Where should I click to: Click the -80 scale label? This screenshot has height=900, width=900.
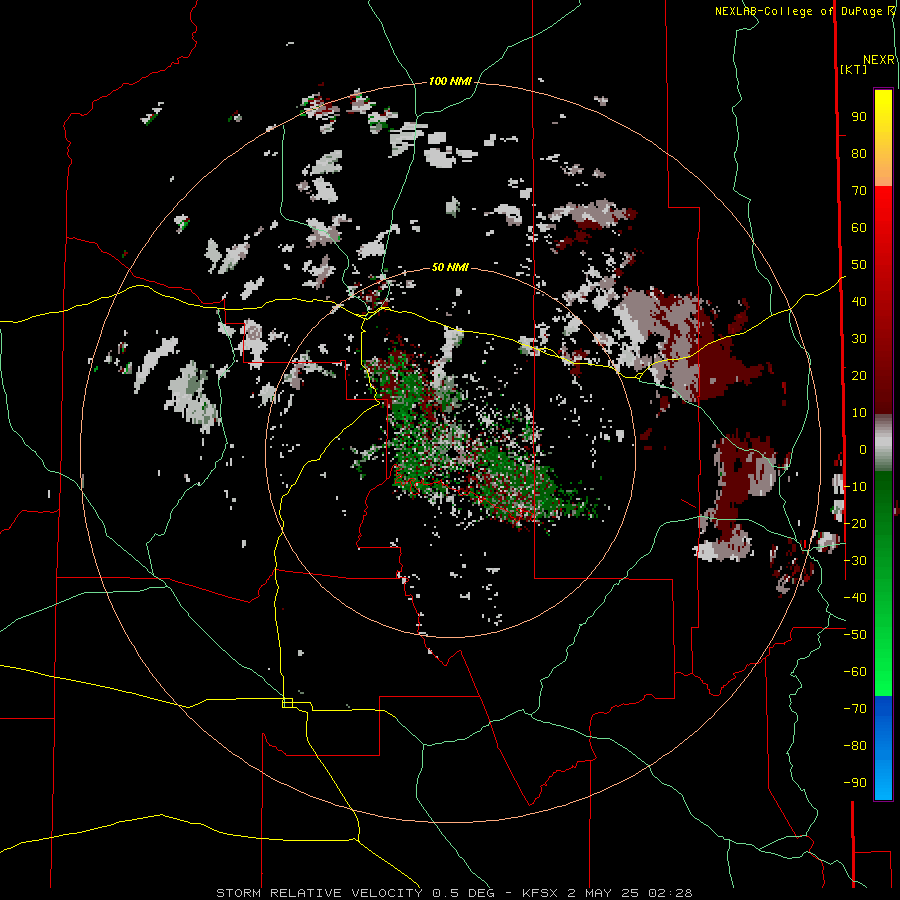[855, 746]
